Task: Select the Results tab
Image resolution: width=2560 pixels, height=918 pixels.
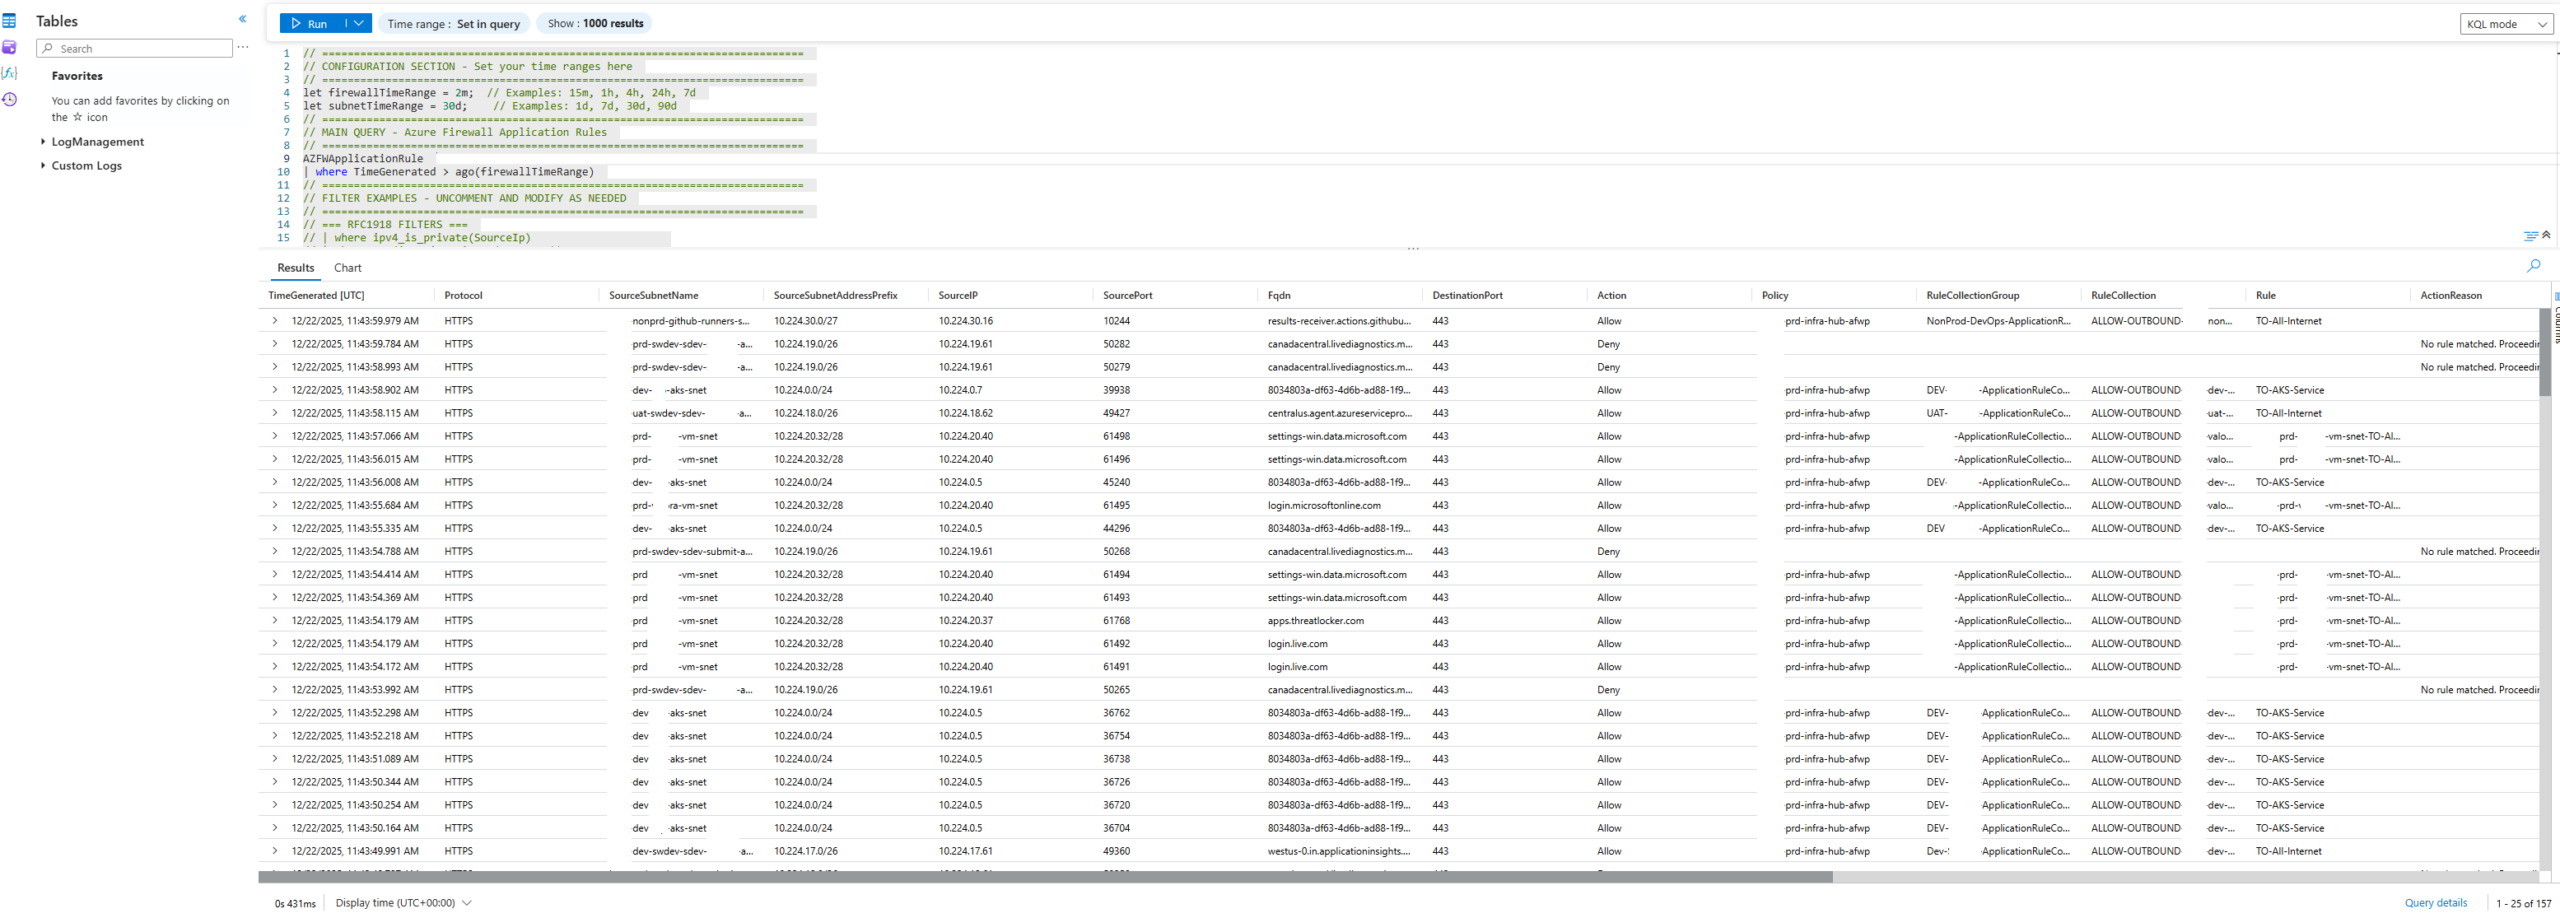Action: (295, 268)
